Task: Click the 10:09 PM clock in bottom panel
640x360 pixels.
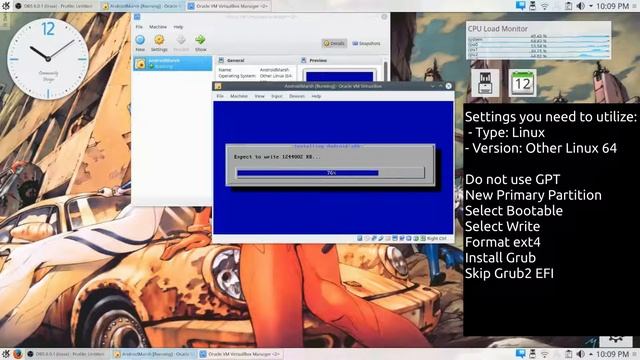Action: pos(612,354)
